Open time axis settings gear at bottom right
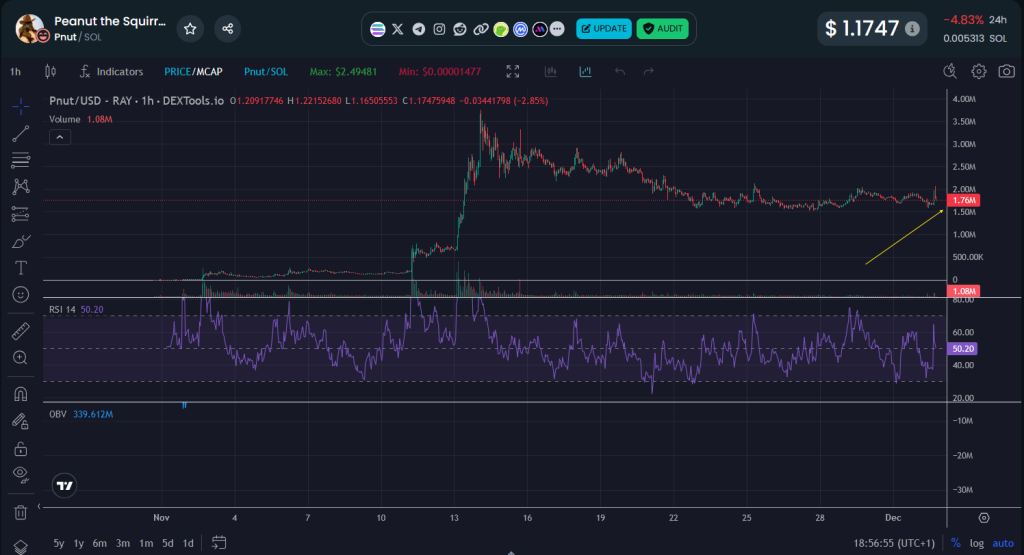This screenshot has height=555, width=1024. tap(984, 518)
